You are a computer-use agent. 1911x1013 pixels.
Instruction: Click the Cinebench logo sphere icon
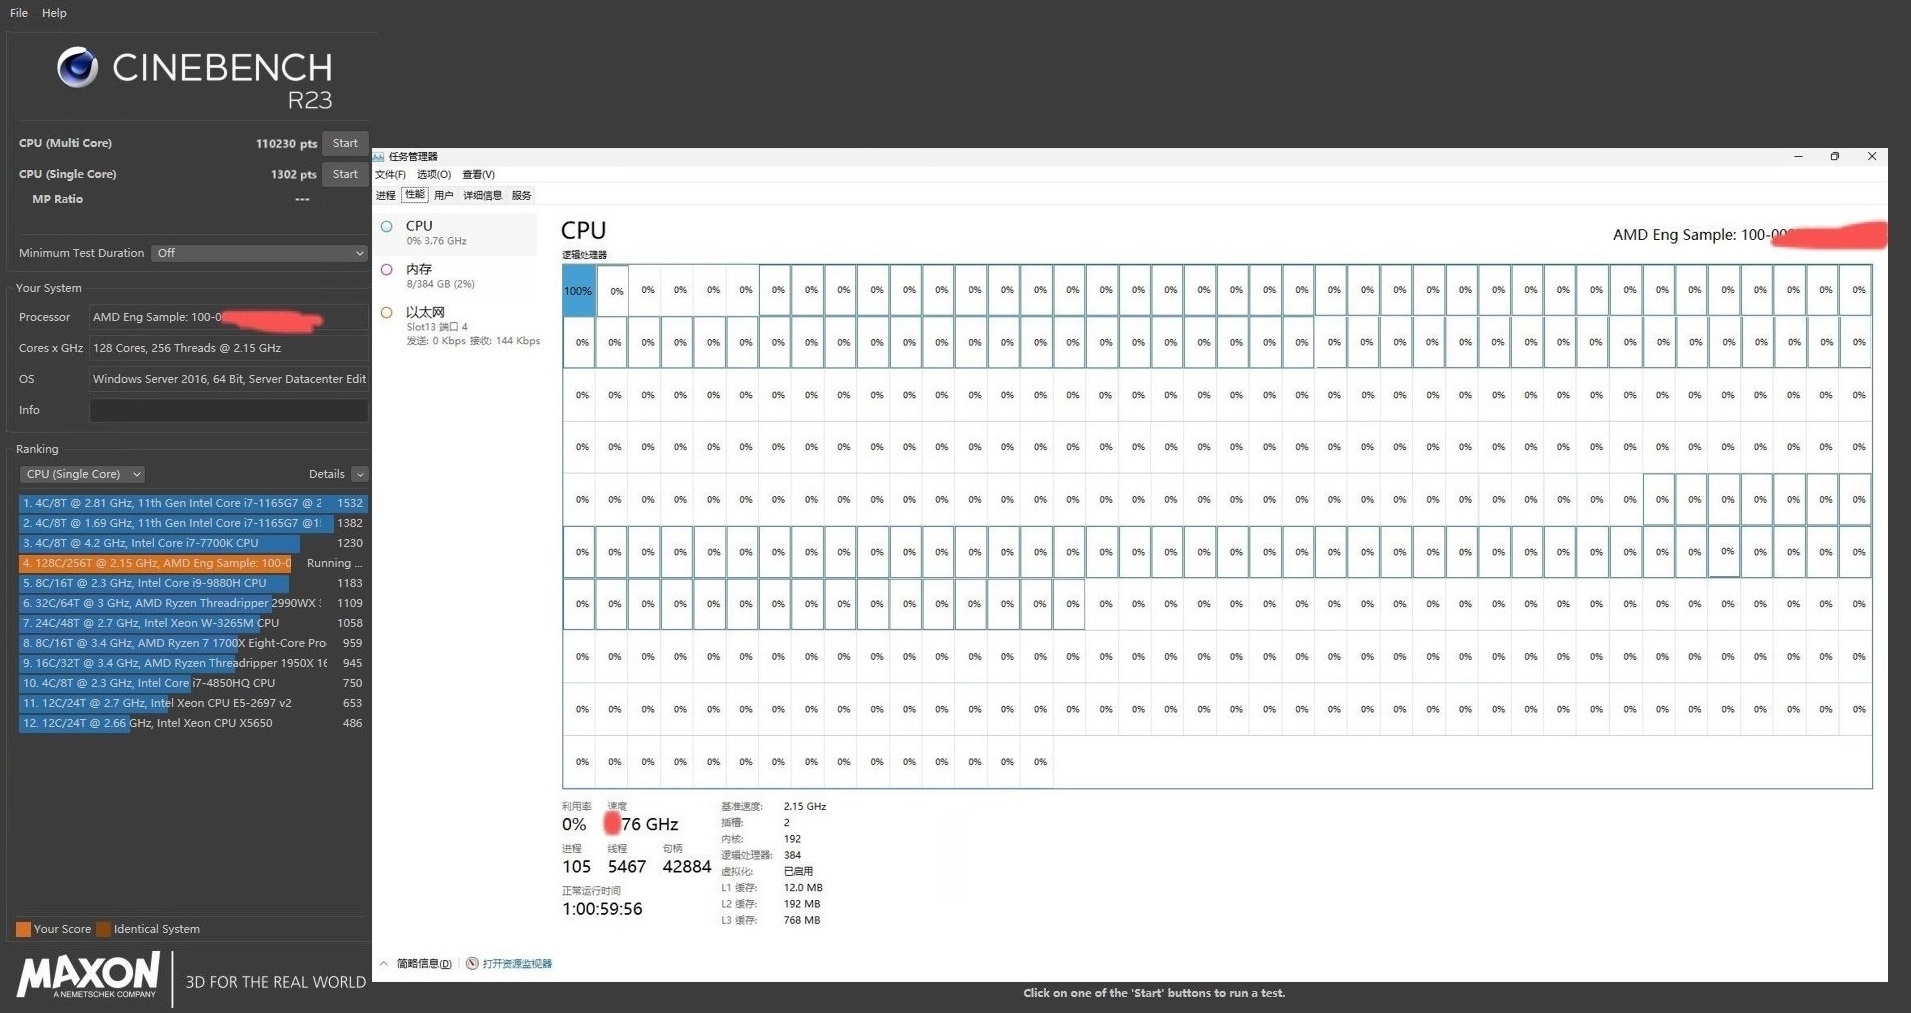pos(77,67)
